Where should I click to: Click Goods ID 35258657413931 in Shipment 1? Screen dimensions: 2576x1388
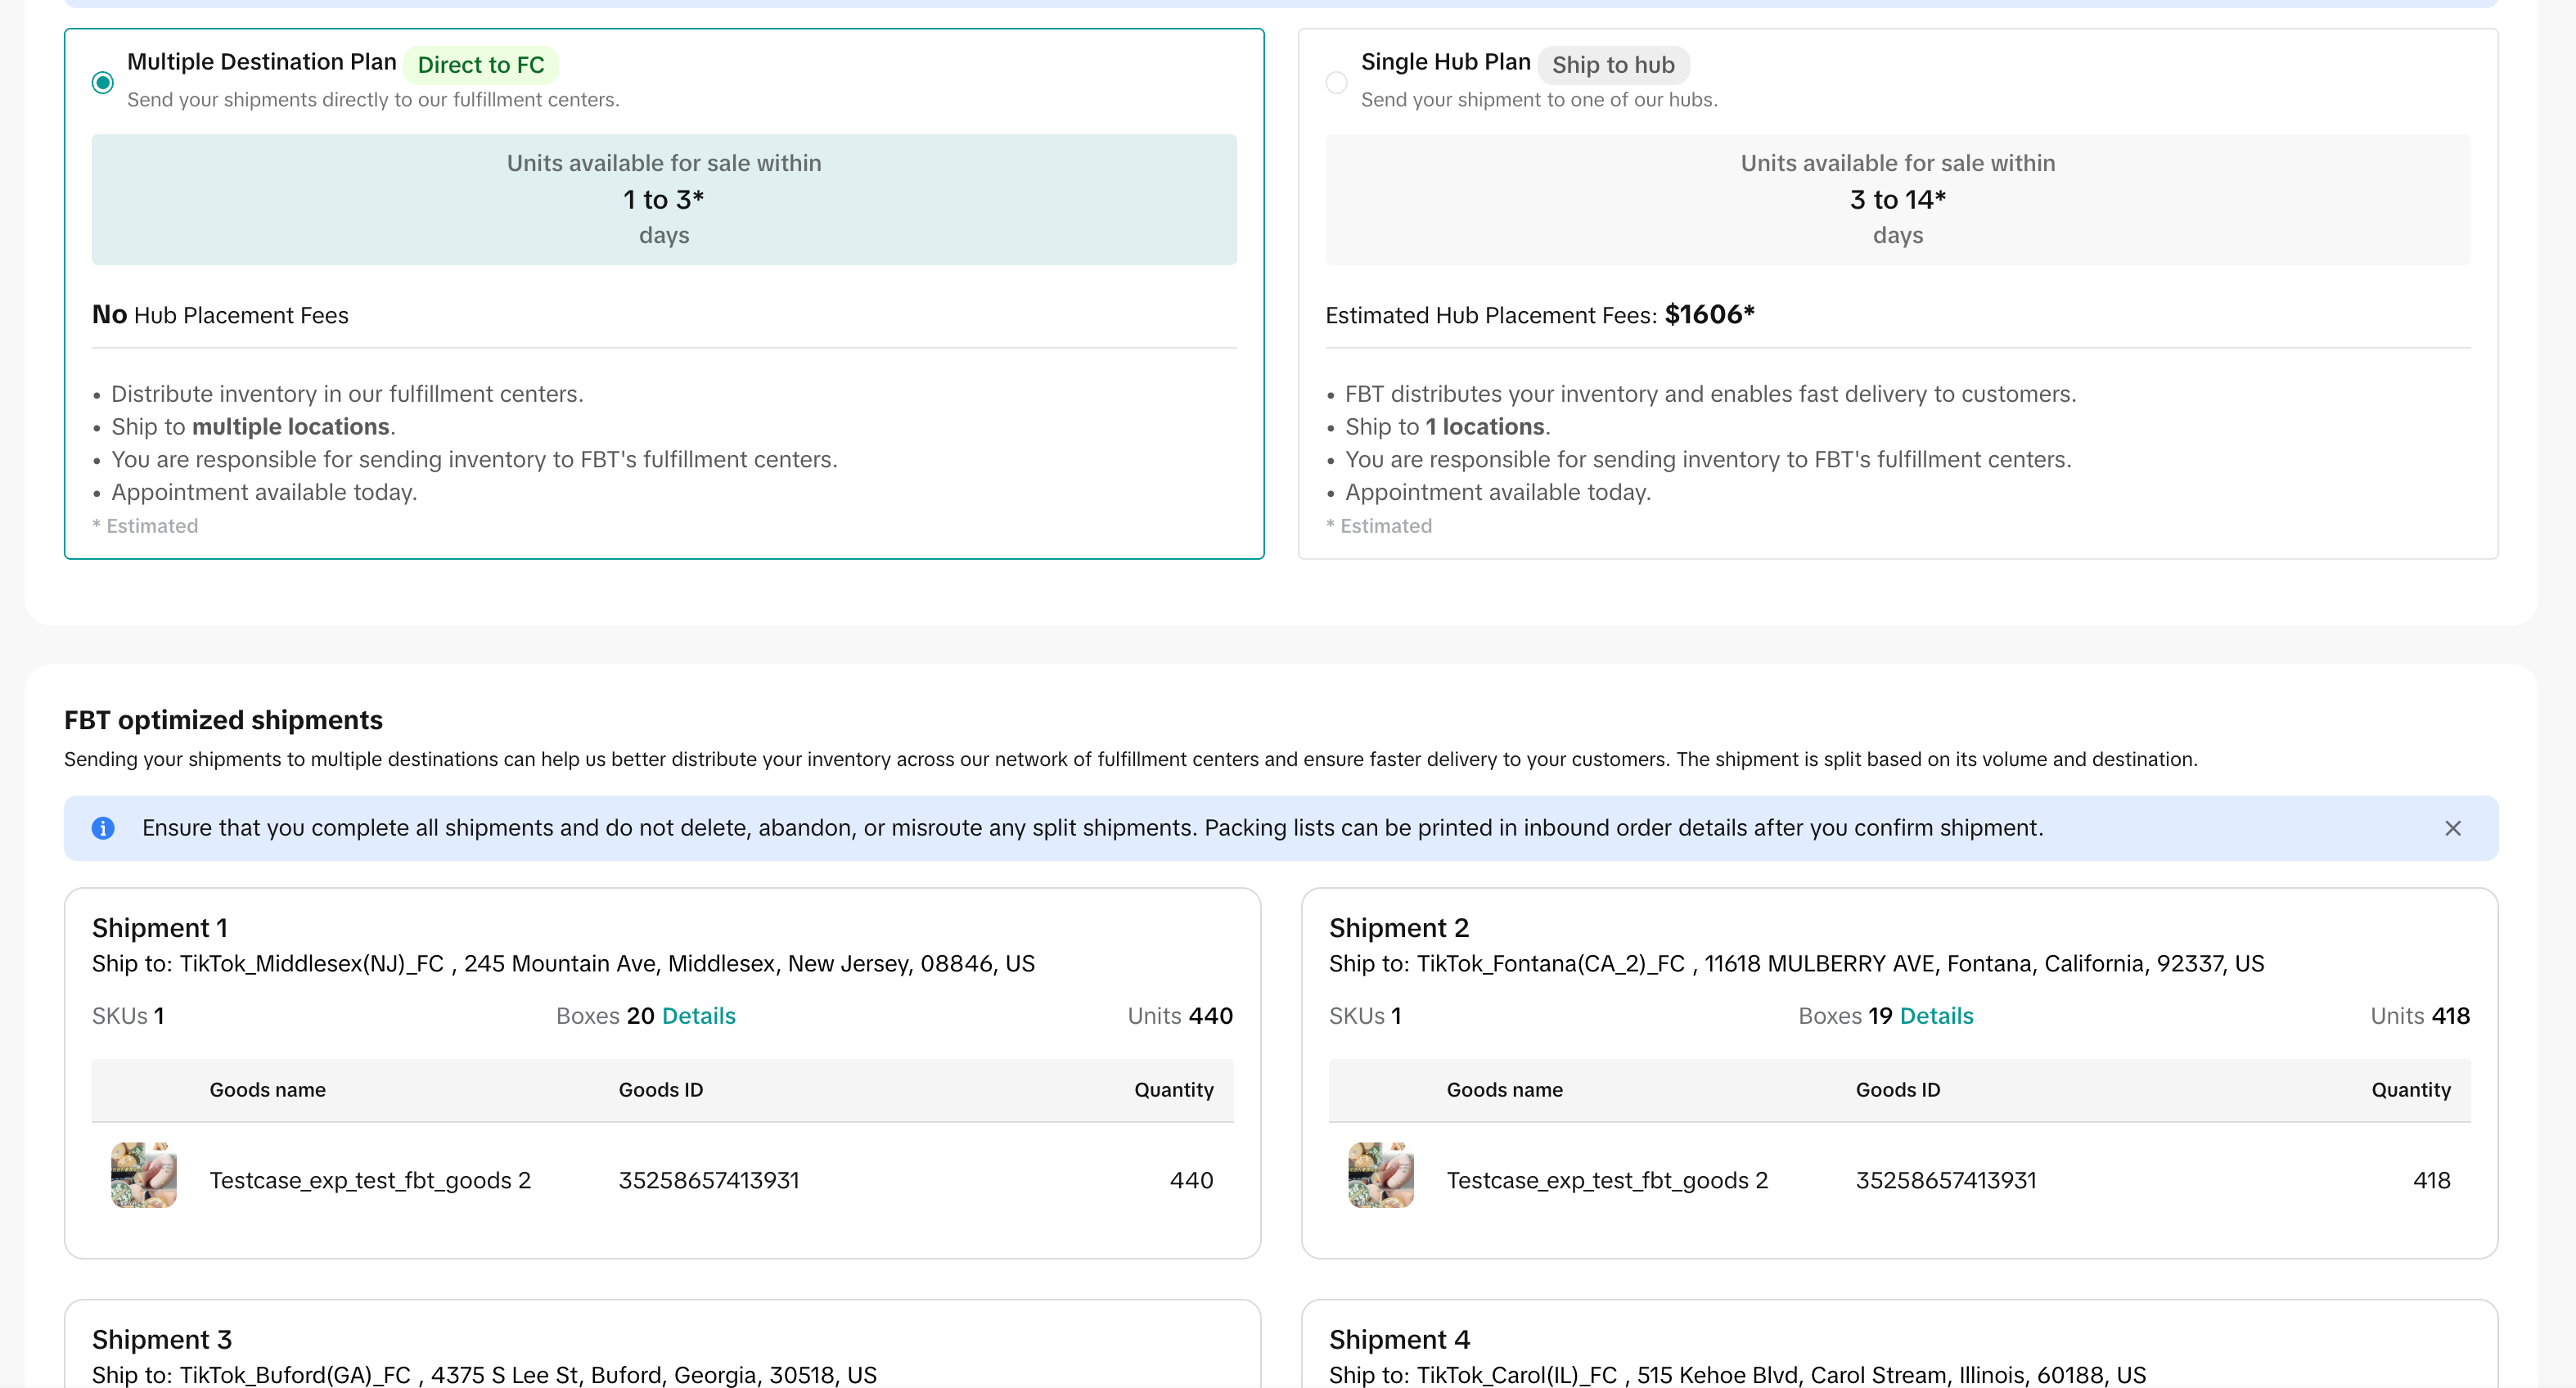(708, 1181)
